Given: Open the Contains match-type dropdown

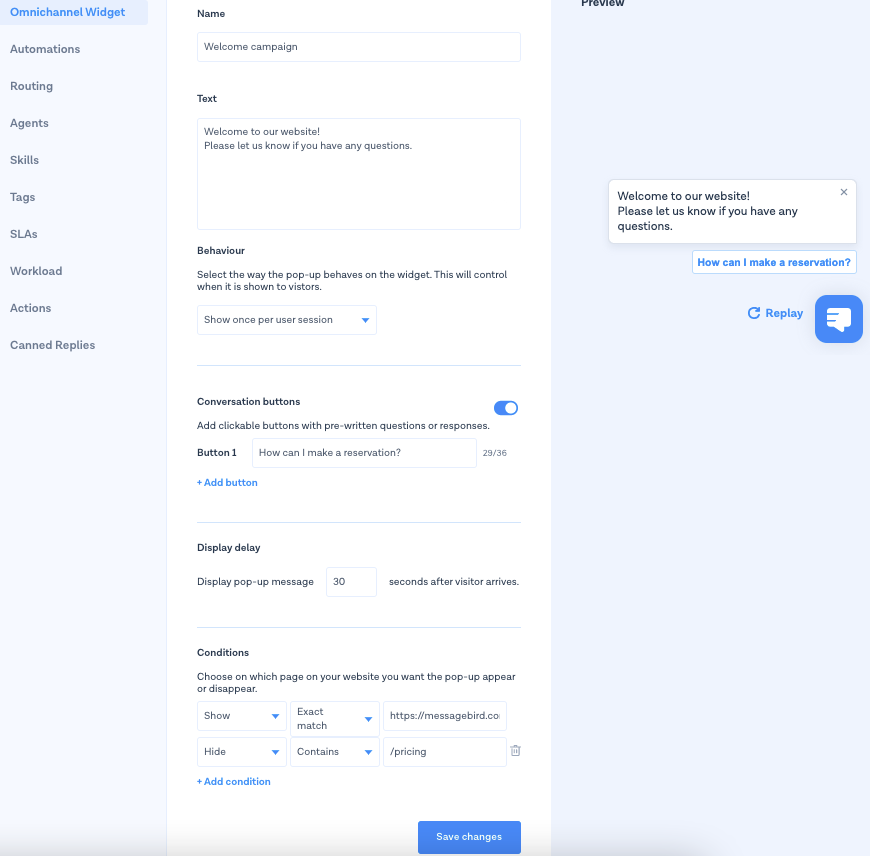Looking at the screenshot, I should (334, 752).
